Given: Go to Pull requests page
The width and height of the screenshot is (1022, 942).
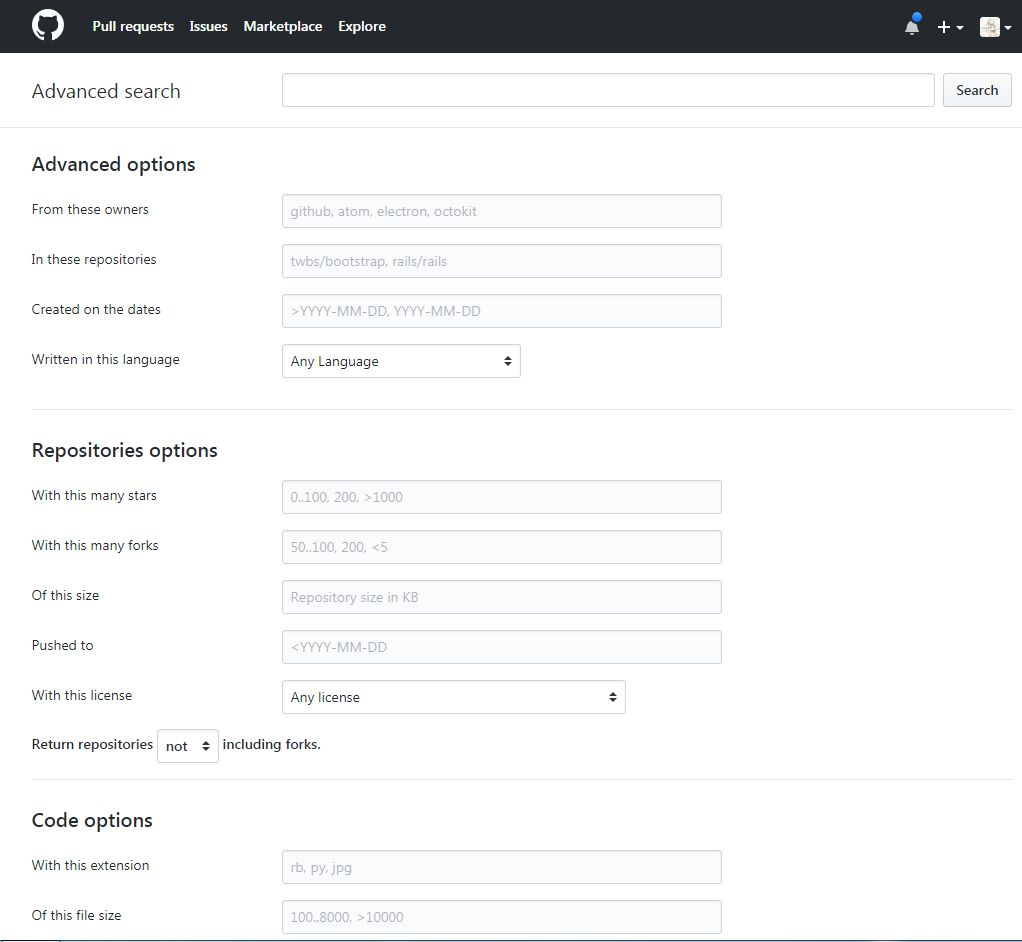Looking at the screenshot, I should [133, 26].
